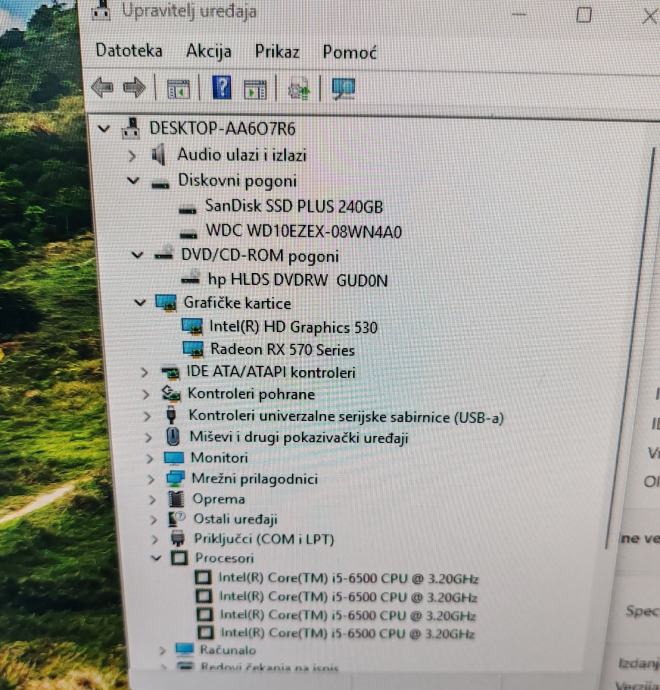The width and height of the screenshot is (660, 690).
Task: Click the Forward arrow toolbar icon
Action: pyautogui.click(x=134, y=88)
